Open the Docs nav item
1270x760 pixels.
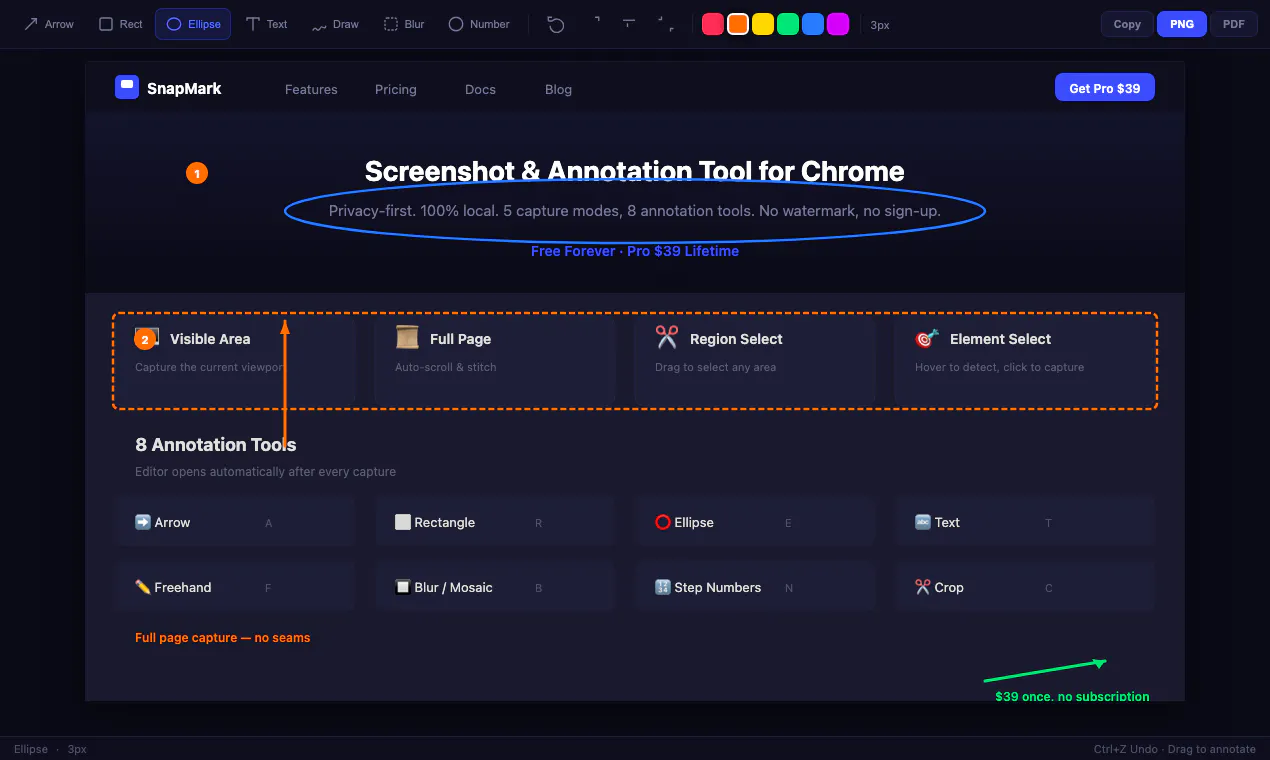coord(480,89)
